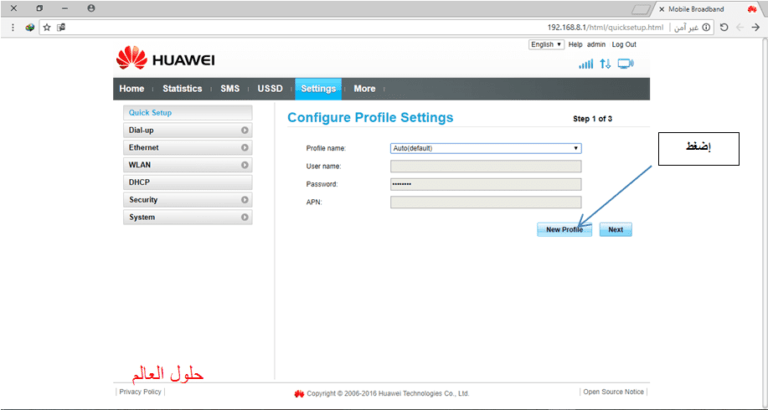Click the network connection monitor icon

point(626,64)
